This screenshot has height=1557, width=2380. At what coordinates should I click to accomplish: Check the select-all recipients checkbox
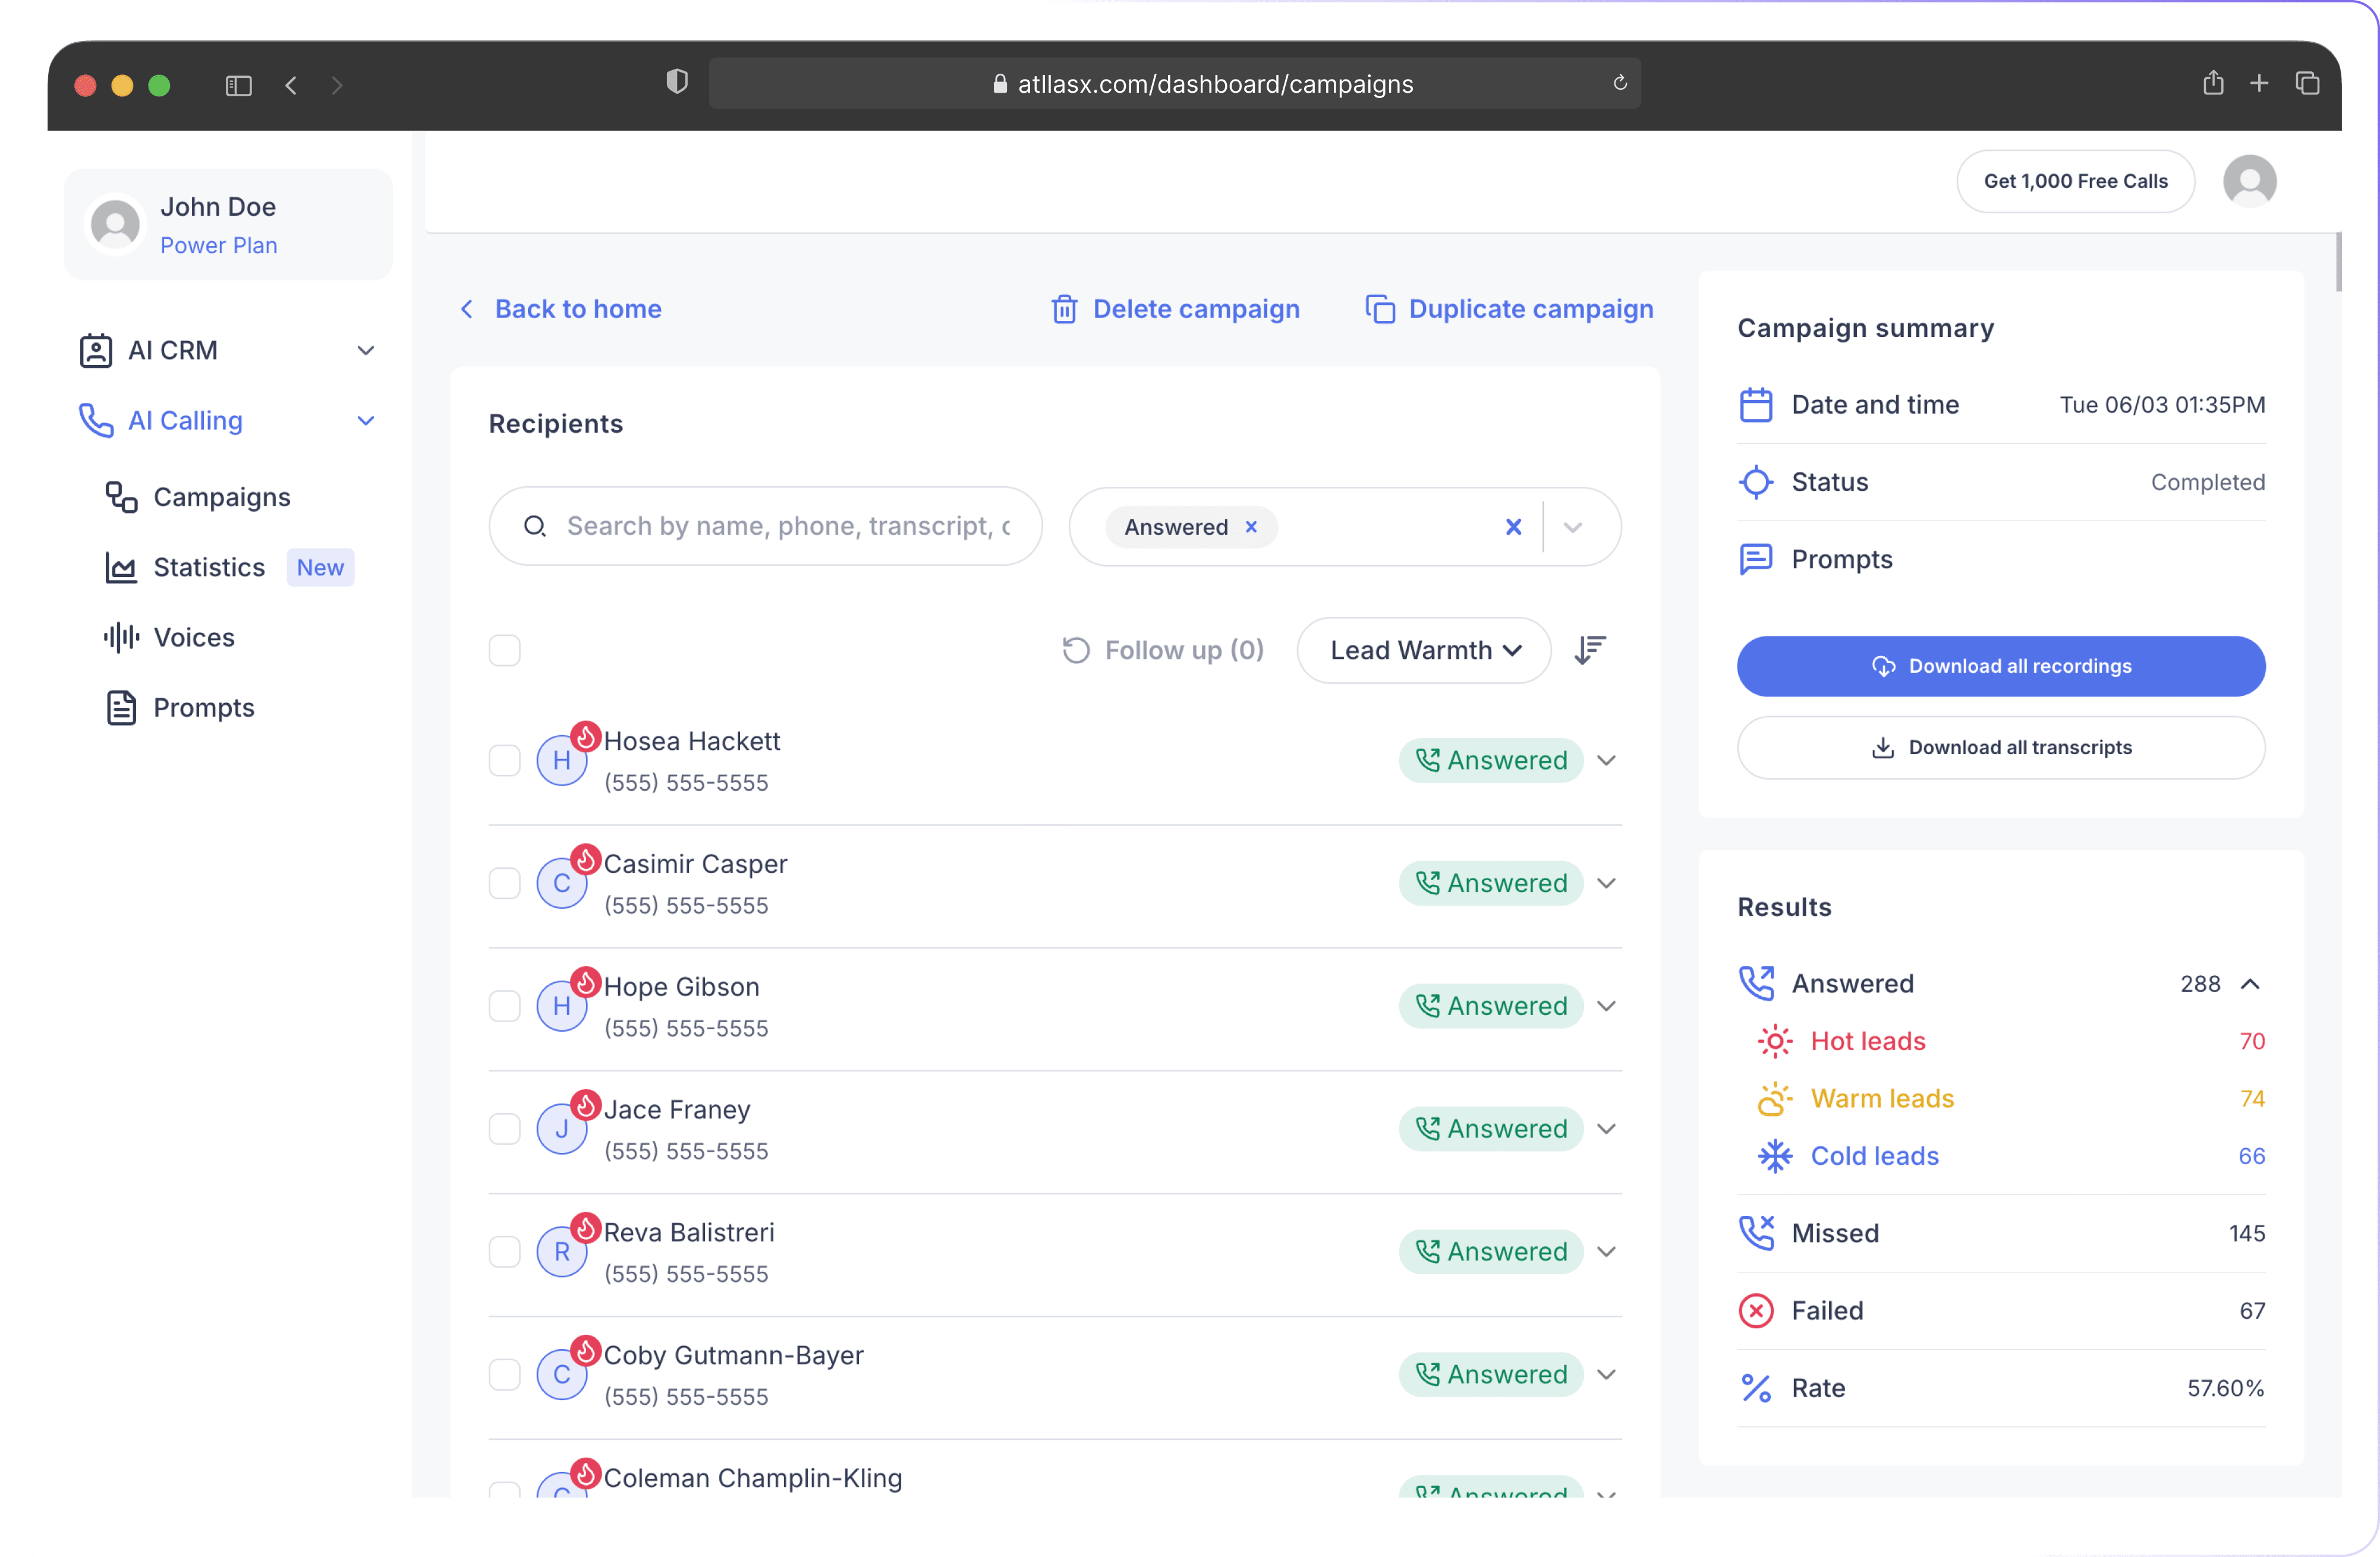point(505,650)
